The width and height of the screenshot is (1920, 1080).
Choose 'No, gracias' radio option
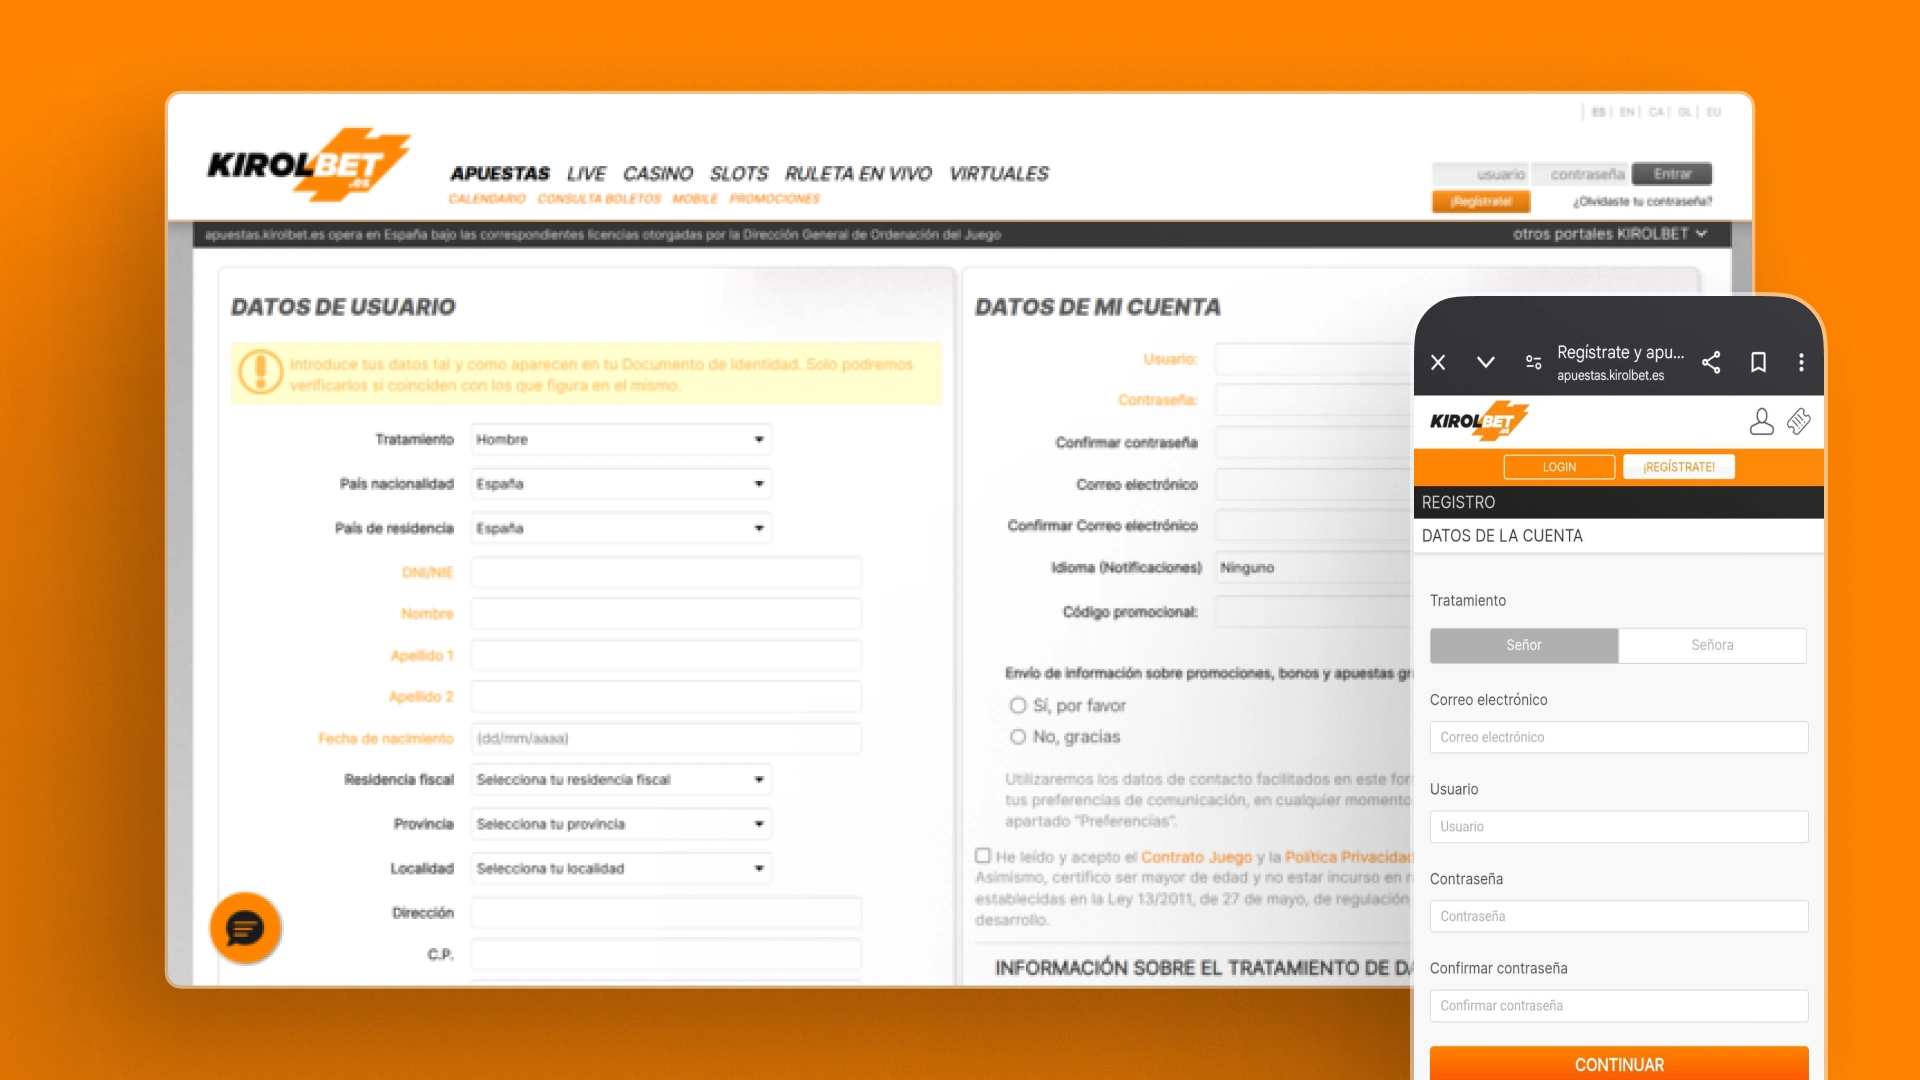pos(1018,737)
